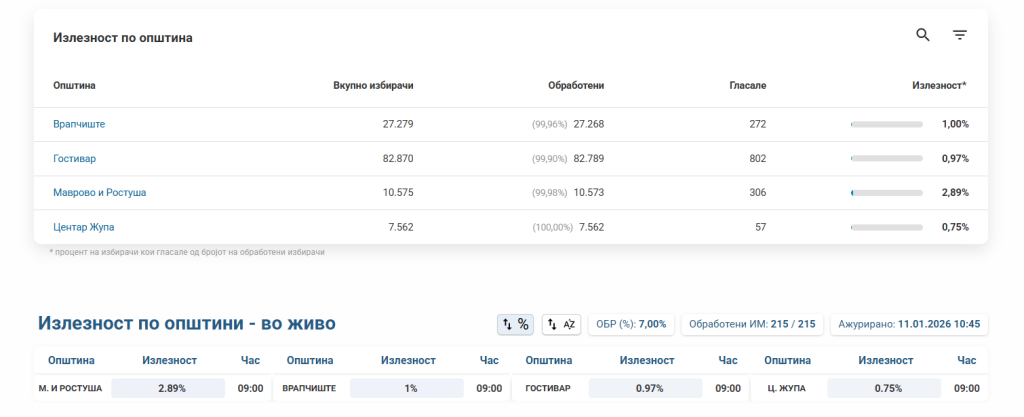Open the filter list icon

(959, 36)
